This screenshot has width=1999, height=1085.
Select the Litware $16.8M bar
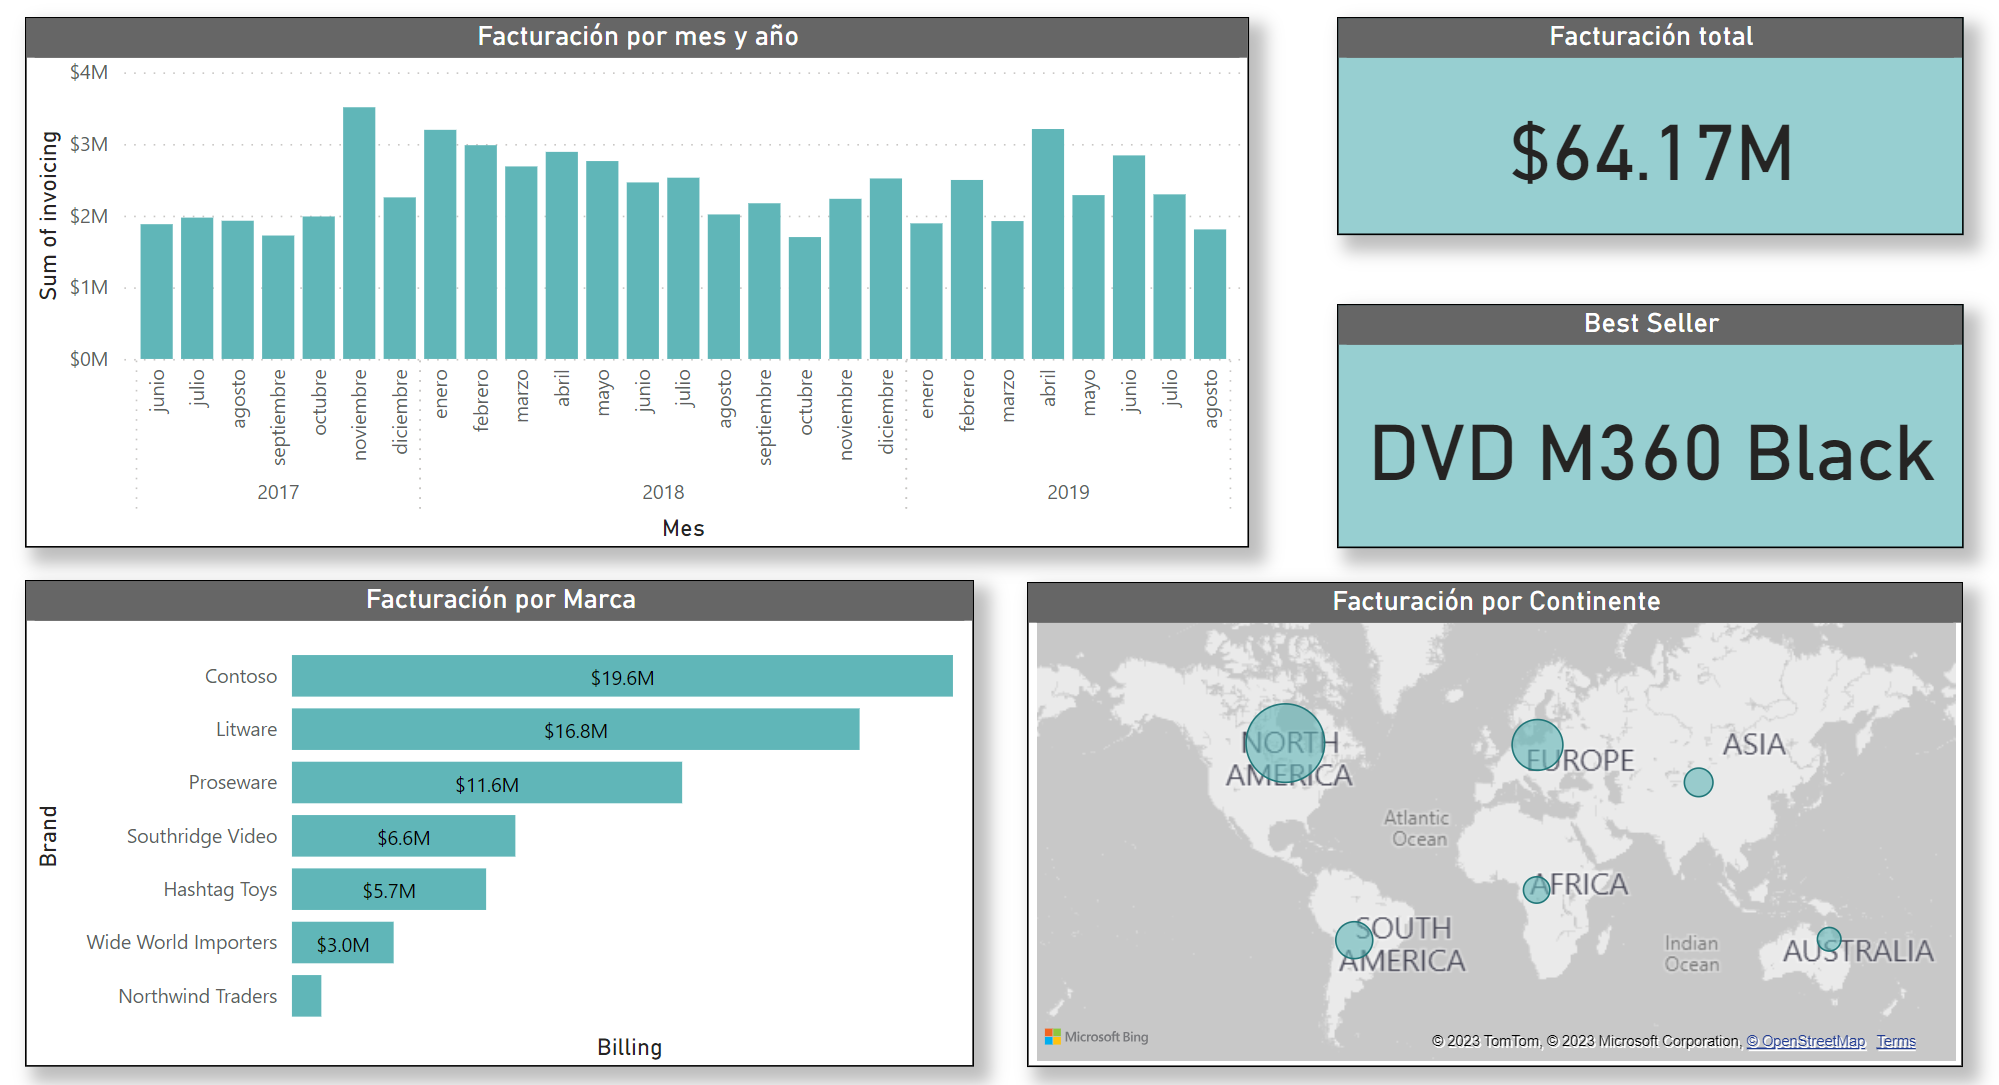[x=574, y=729]
